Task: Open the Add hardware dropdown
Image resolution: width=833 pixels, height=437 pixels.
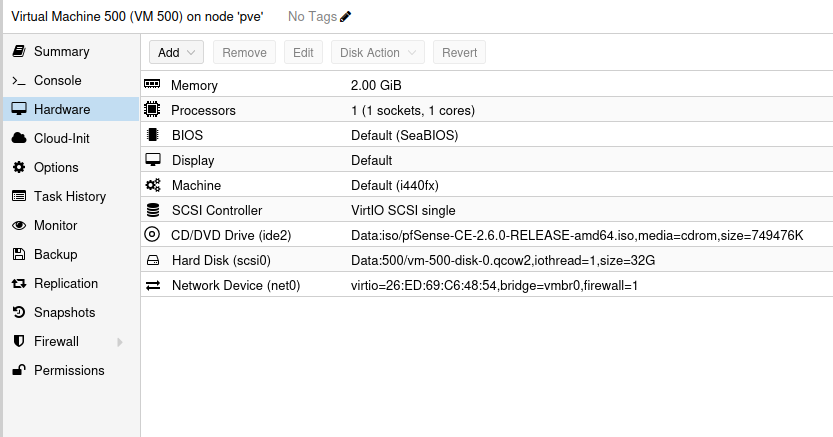Action: (x=176, y=52)
